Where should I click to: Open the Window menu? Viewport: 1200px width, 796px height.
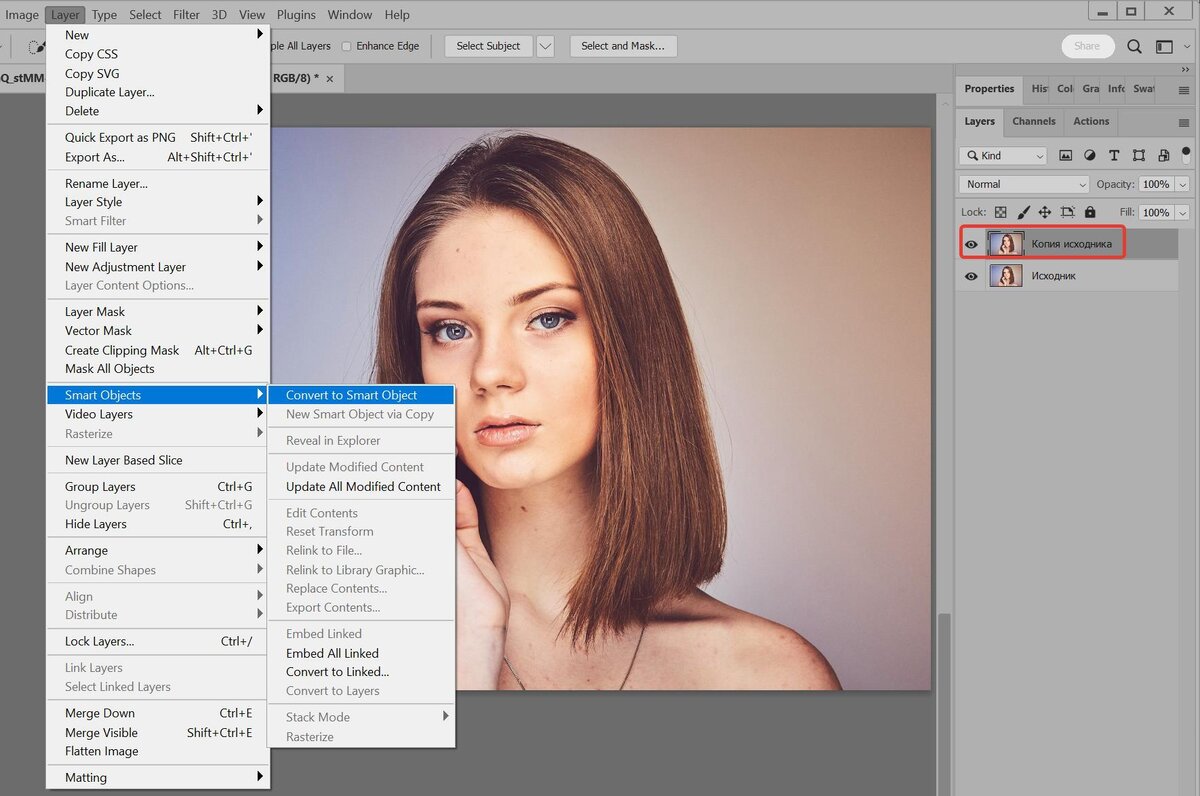point(350,15)
